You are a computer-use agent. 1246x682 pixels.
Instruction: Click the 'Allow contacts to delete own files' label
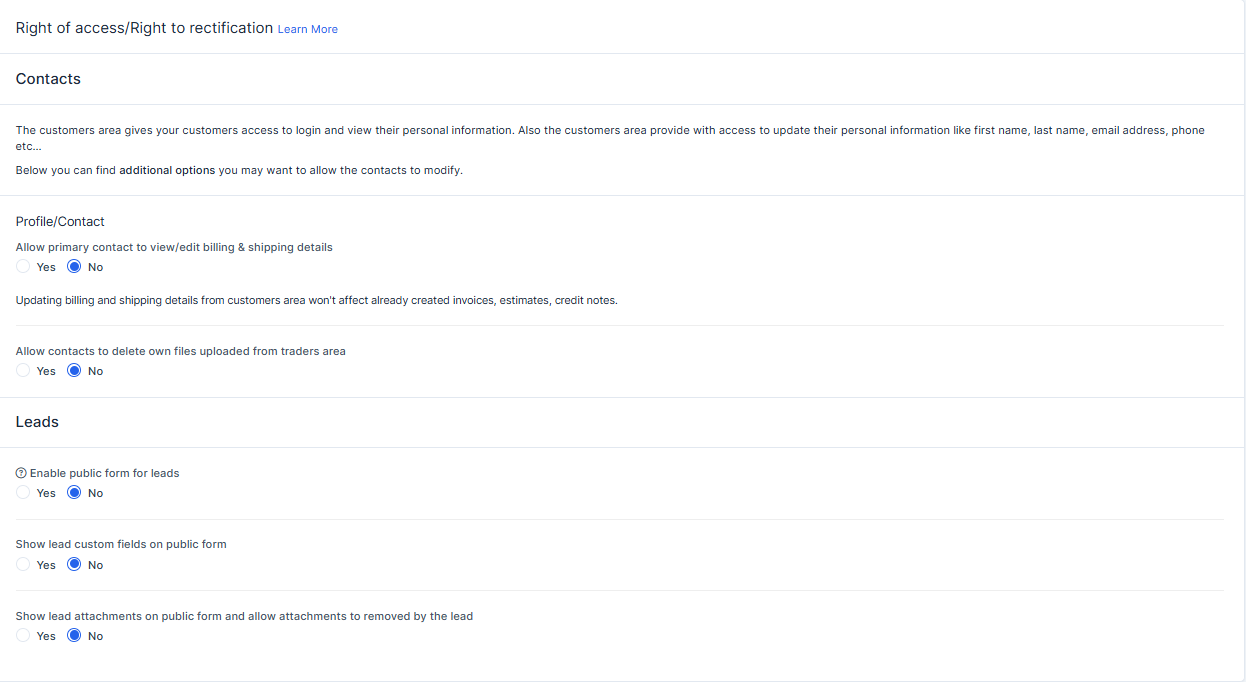click(x=180, y=351)
